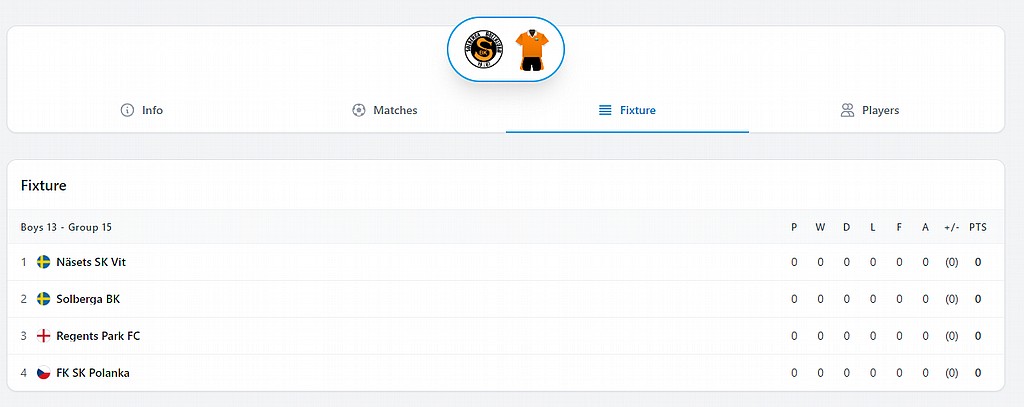Screen dimensions: 1024x407
Task: Click the Fixture section title
Action: point(43,186)
